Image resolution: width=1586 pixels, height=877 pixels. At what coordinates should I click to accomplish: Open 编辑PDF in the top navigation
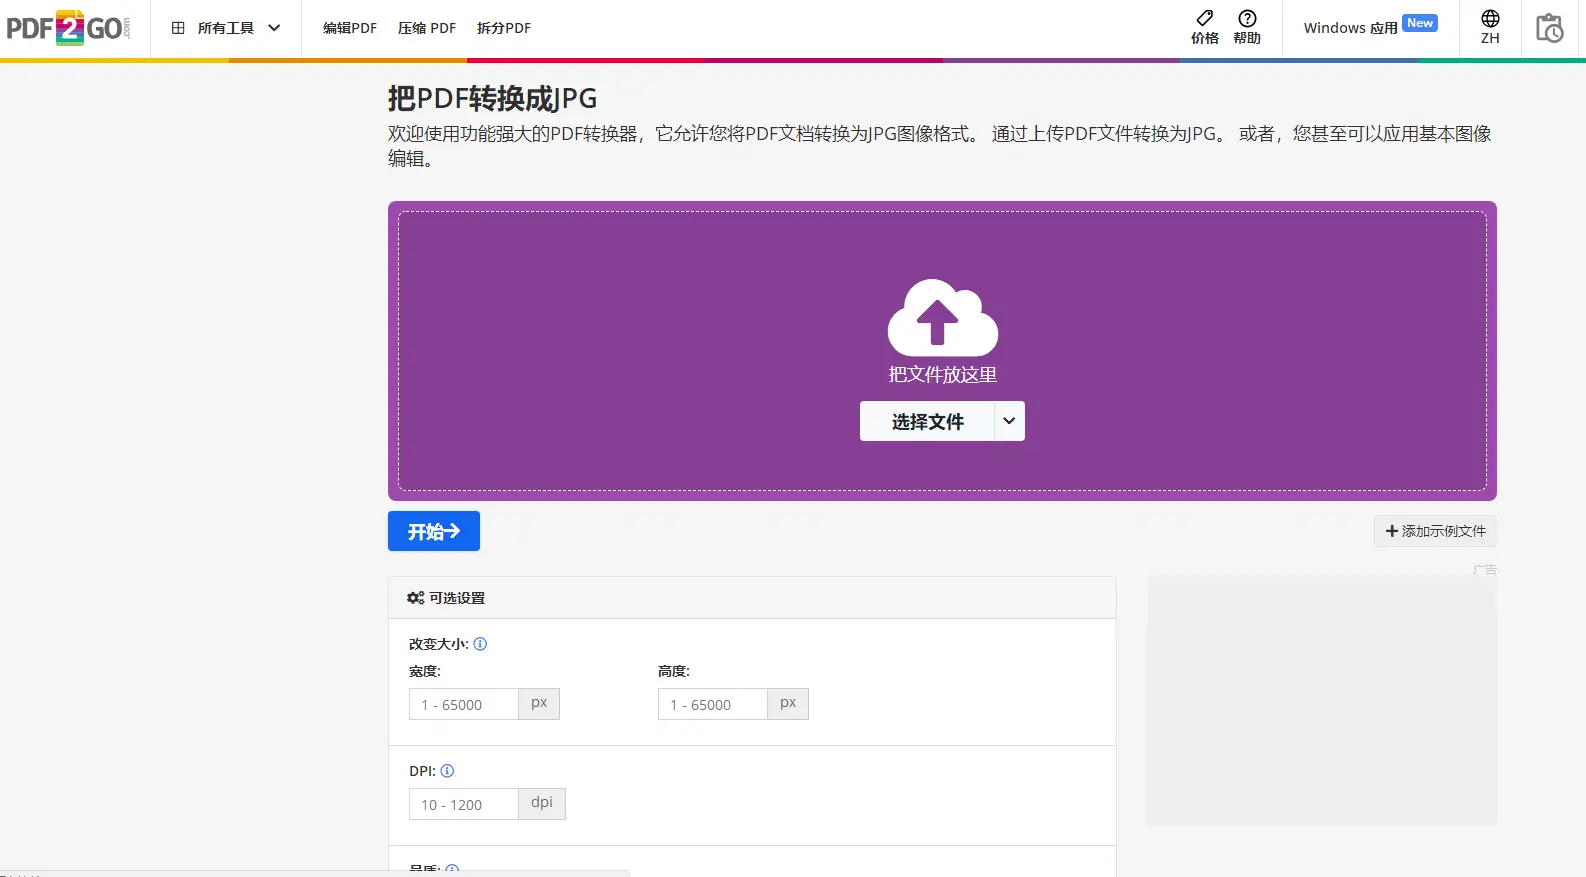349,28
